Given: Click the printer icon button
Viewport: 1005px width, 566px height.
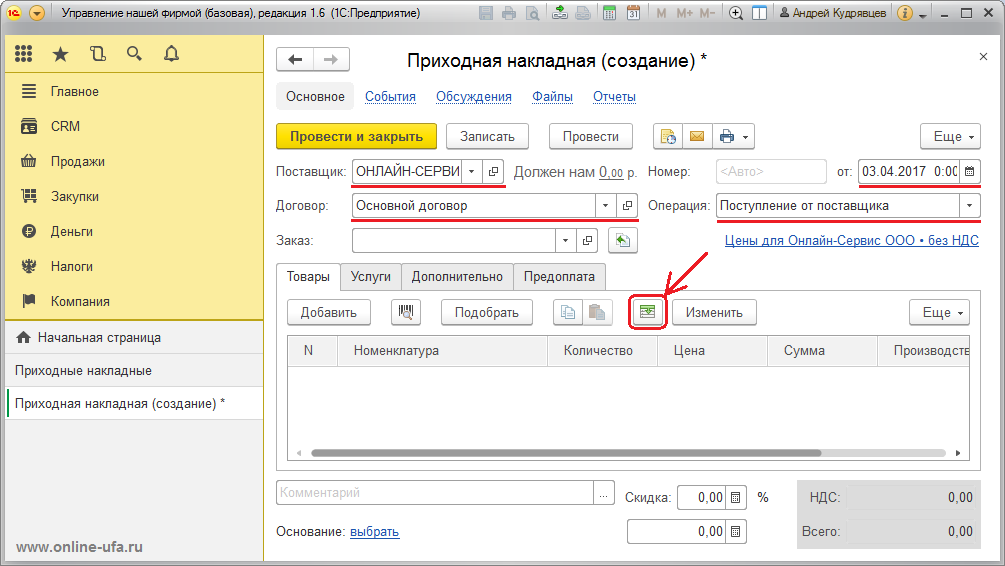Looking at the screenshot, I should pyautogui.click(x=726, y=137).
